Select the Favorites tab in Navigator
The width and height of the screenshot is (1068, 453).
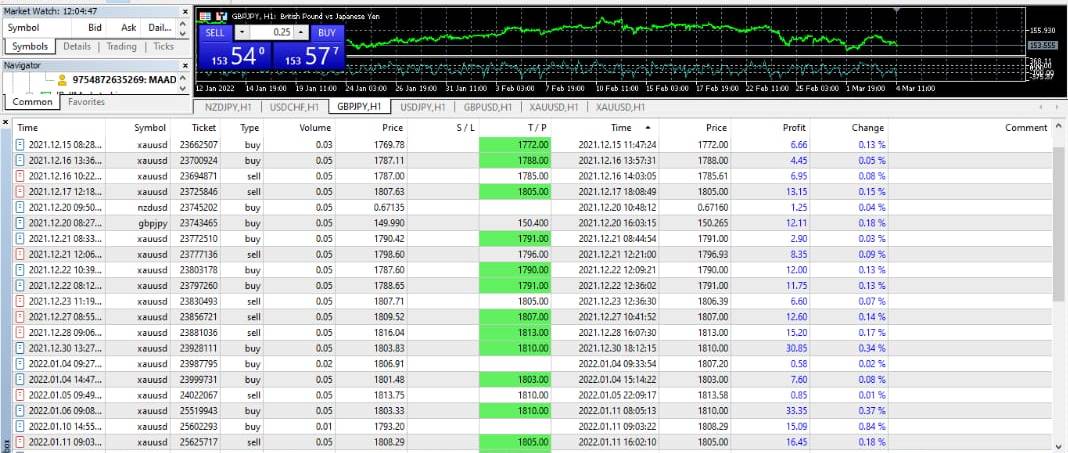click(86, 102)
